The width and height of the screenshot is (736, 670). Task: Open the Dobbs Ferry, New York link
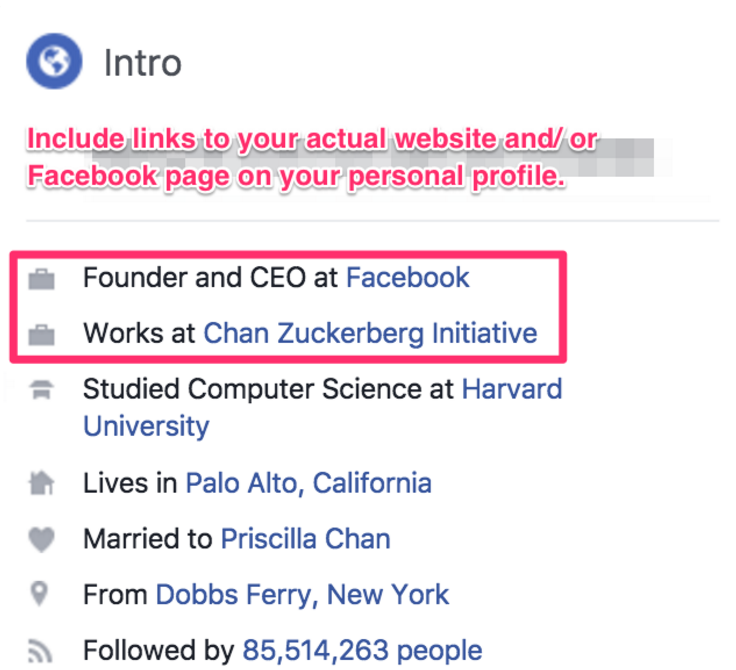click(x=302, y=595)
